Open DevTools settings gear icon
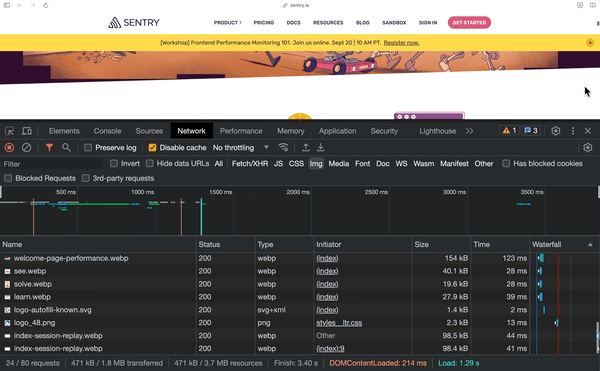This screenshot has width=600, height=371. point(556,131)
